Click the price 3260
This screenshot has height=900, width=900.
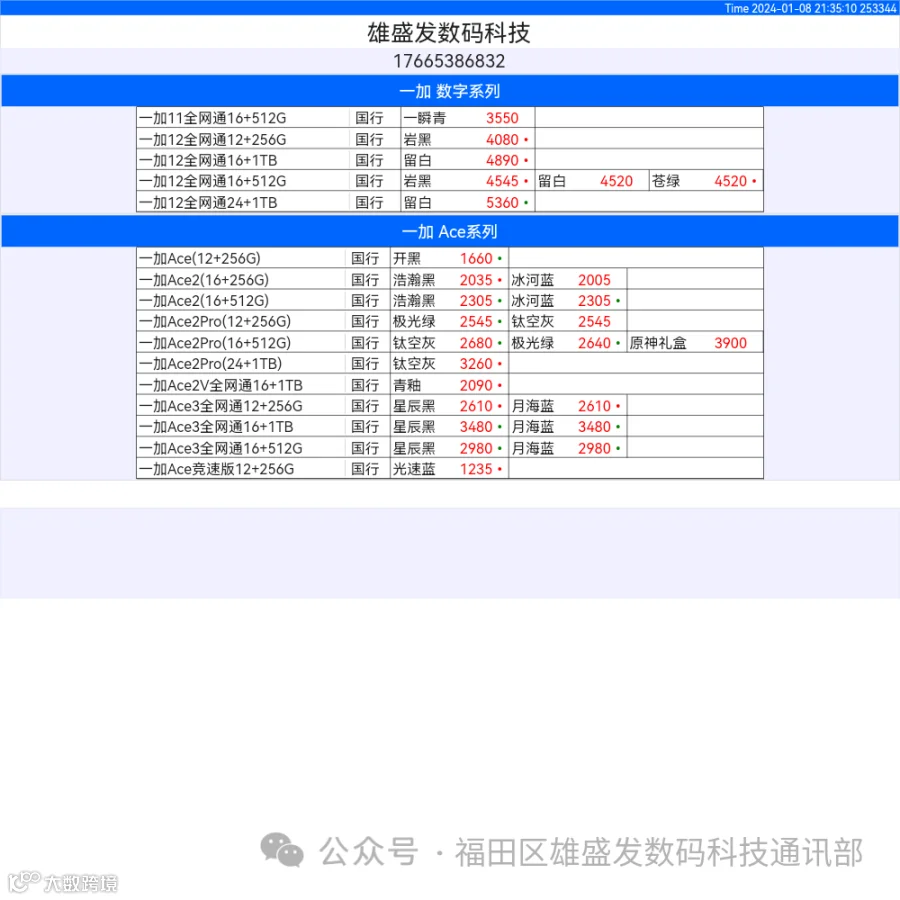tap(476, 364)
